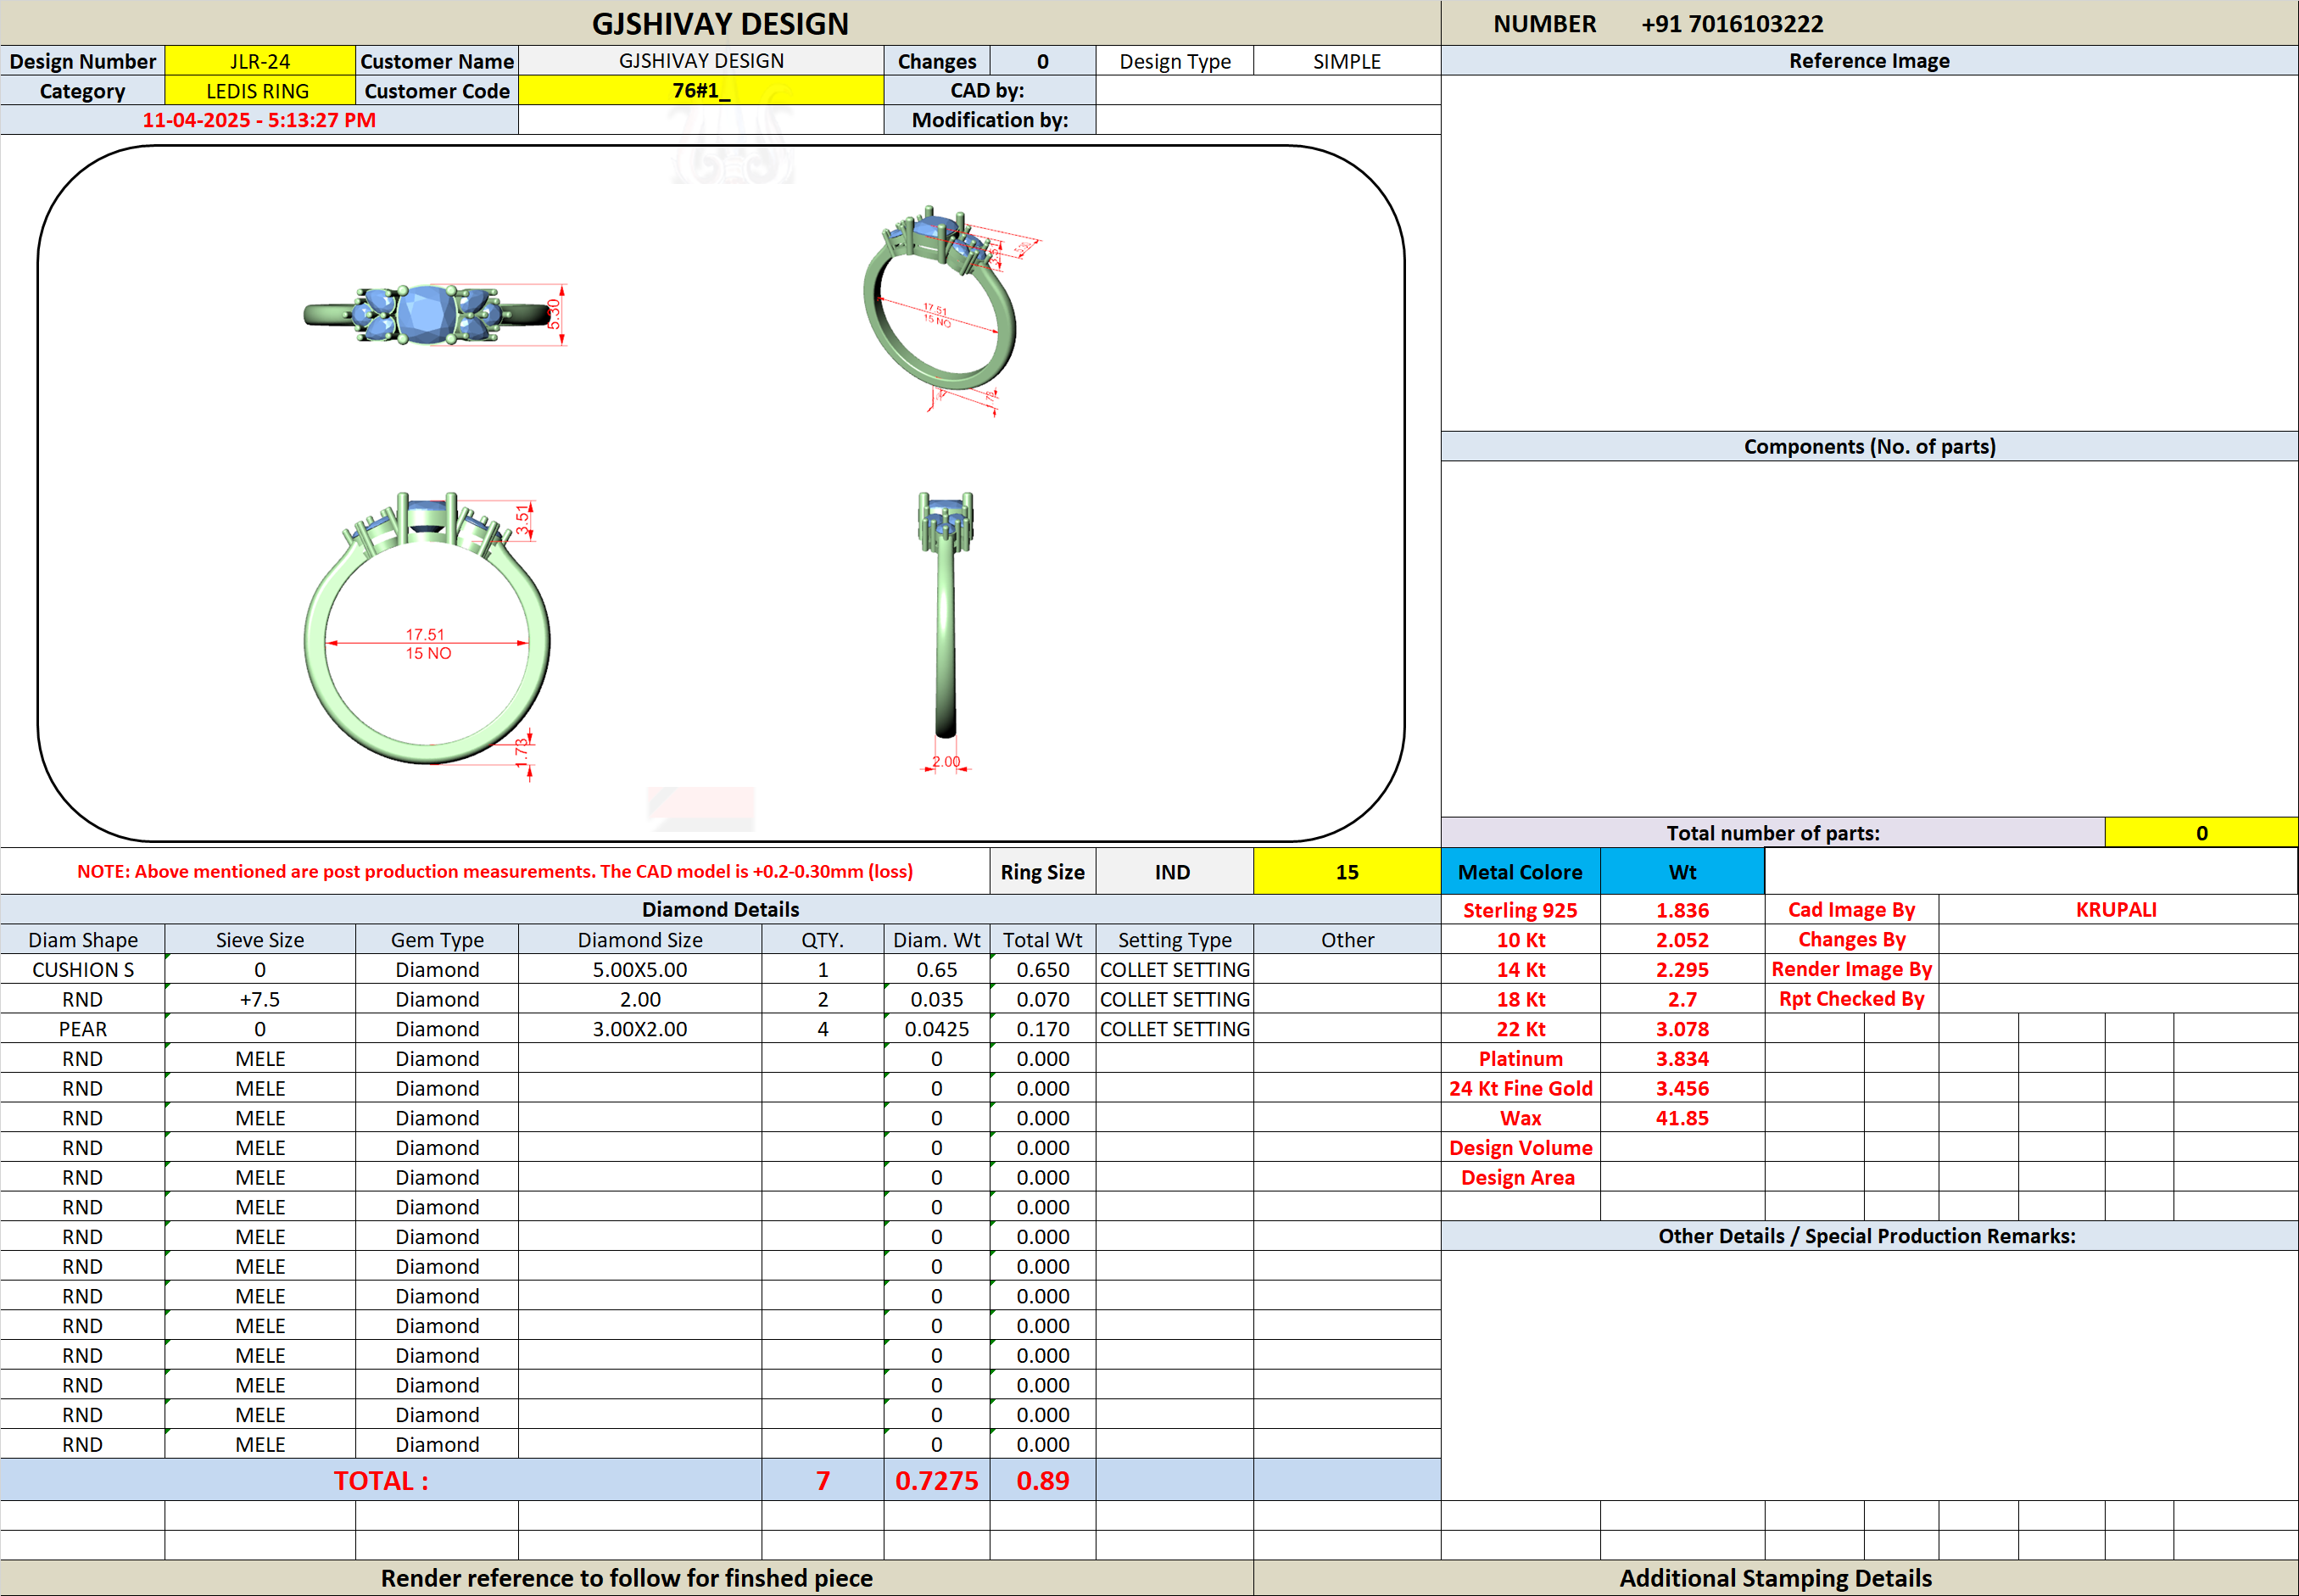
Task: Click the 0.0425 diamond weight cell
Action: [x=937, y=1029]
